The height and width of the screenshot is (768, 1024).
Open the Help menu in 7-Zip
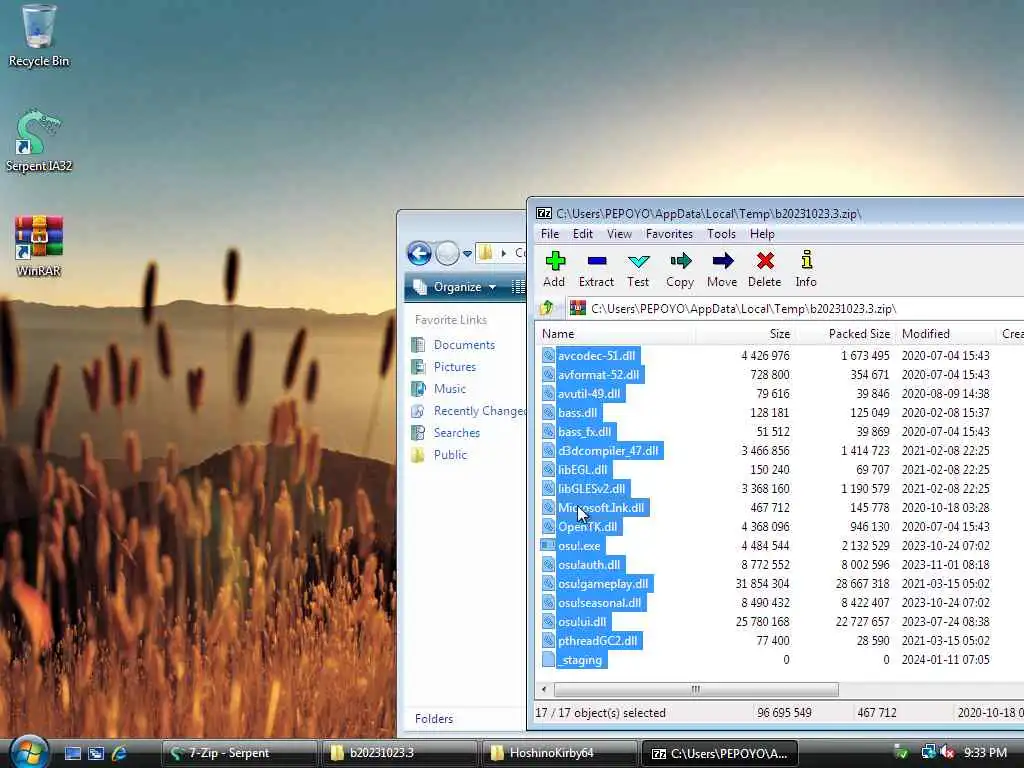(762, 234)
